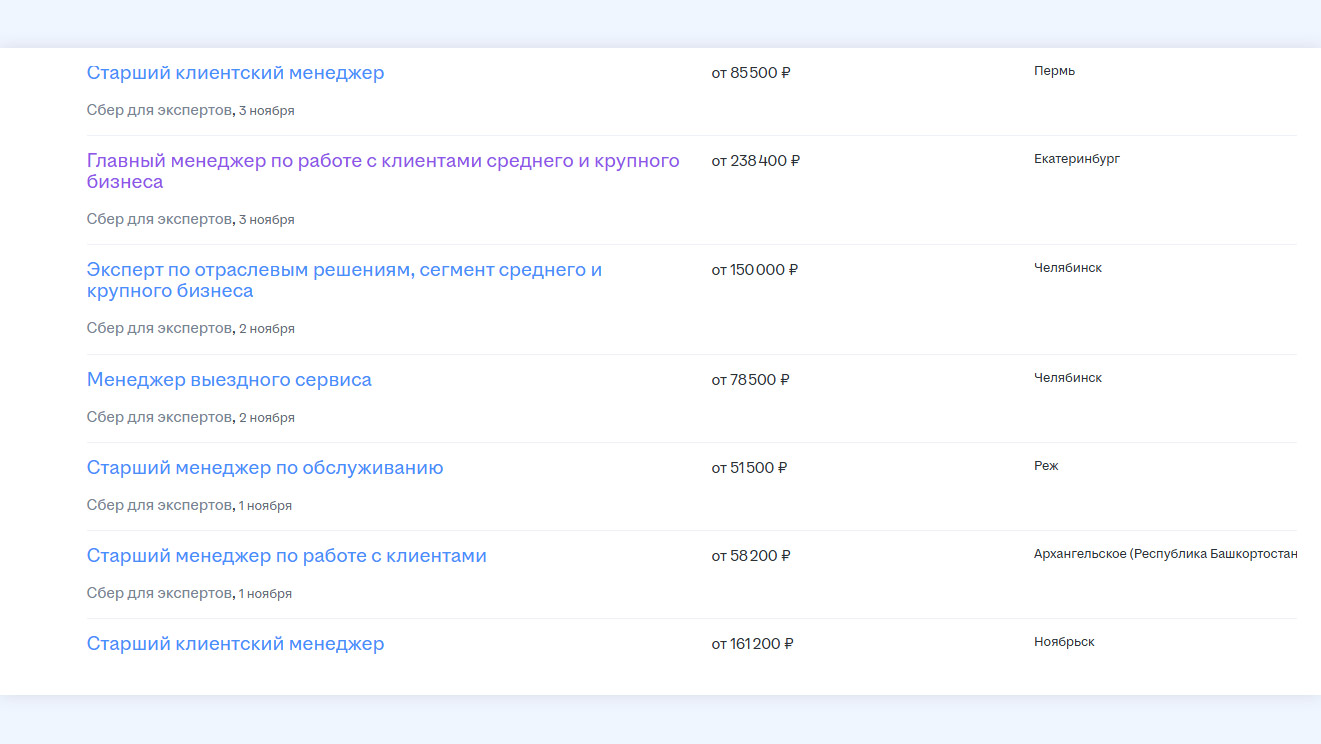Click 'Менеджер выездного сервиса' job title
This screenshot has height=744, width=1321.
coord(229,380)
